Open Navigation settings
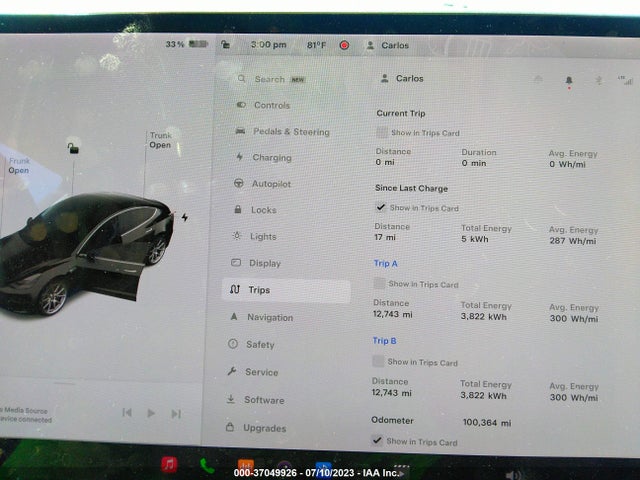Viewport: 640px width, 480px height. pyautogui.click(x=261, y=317)
